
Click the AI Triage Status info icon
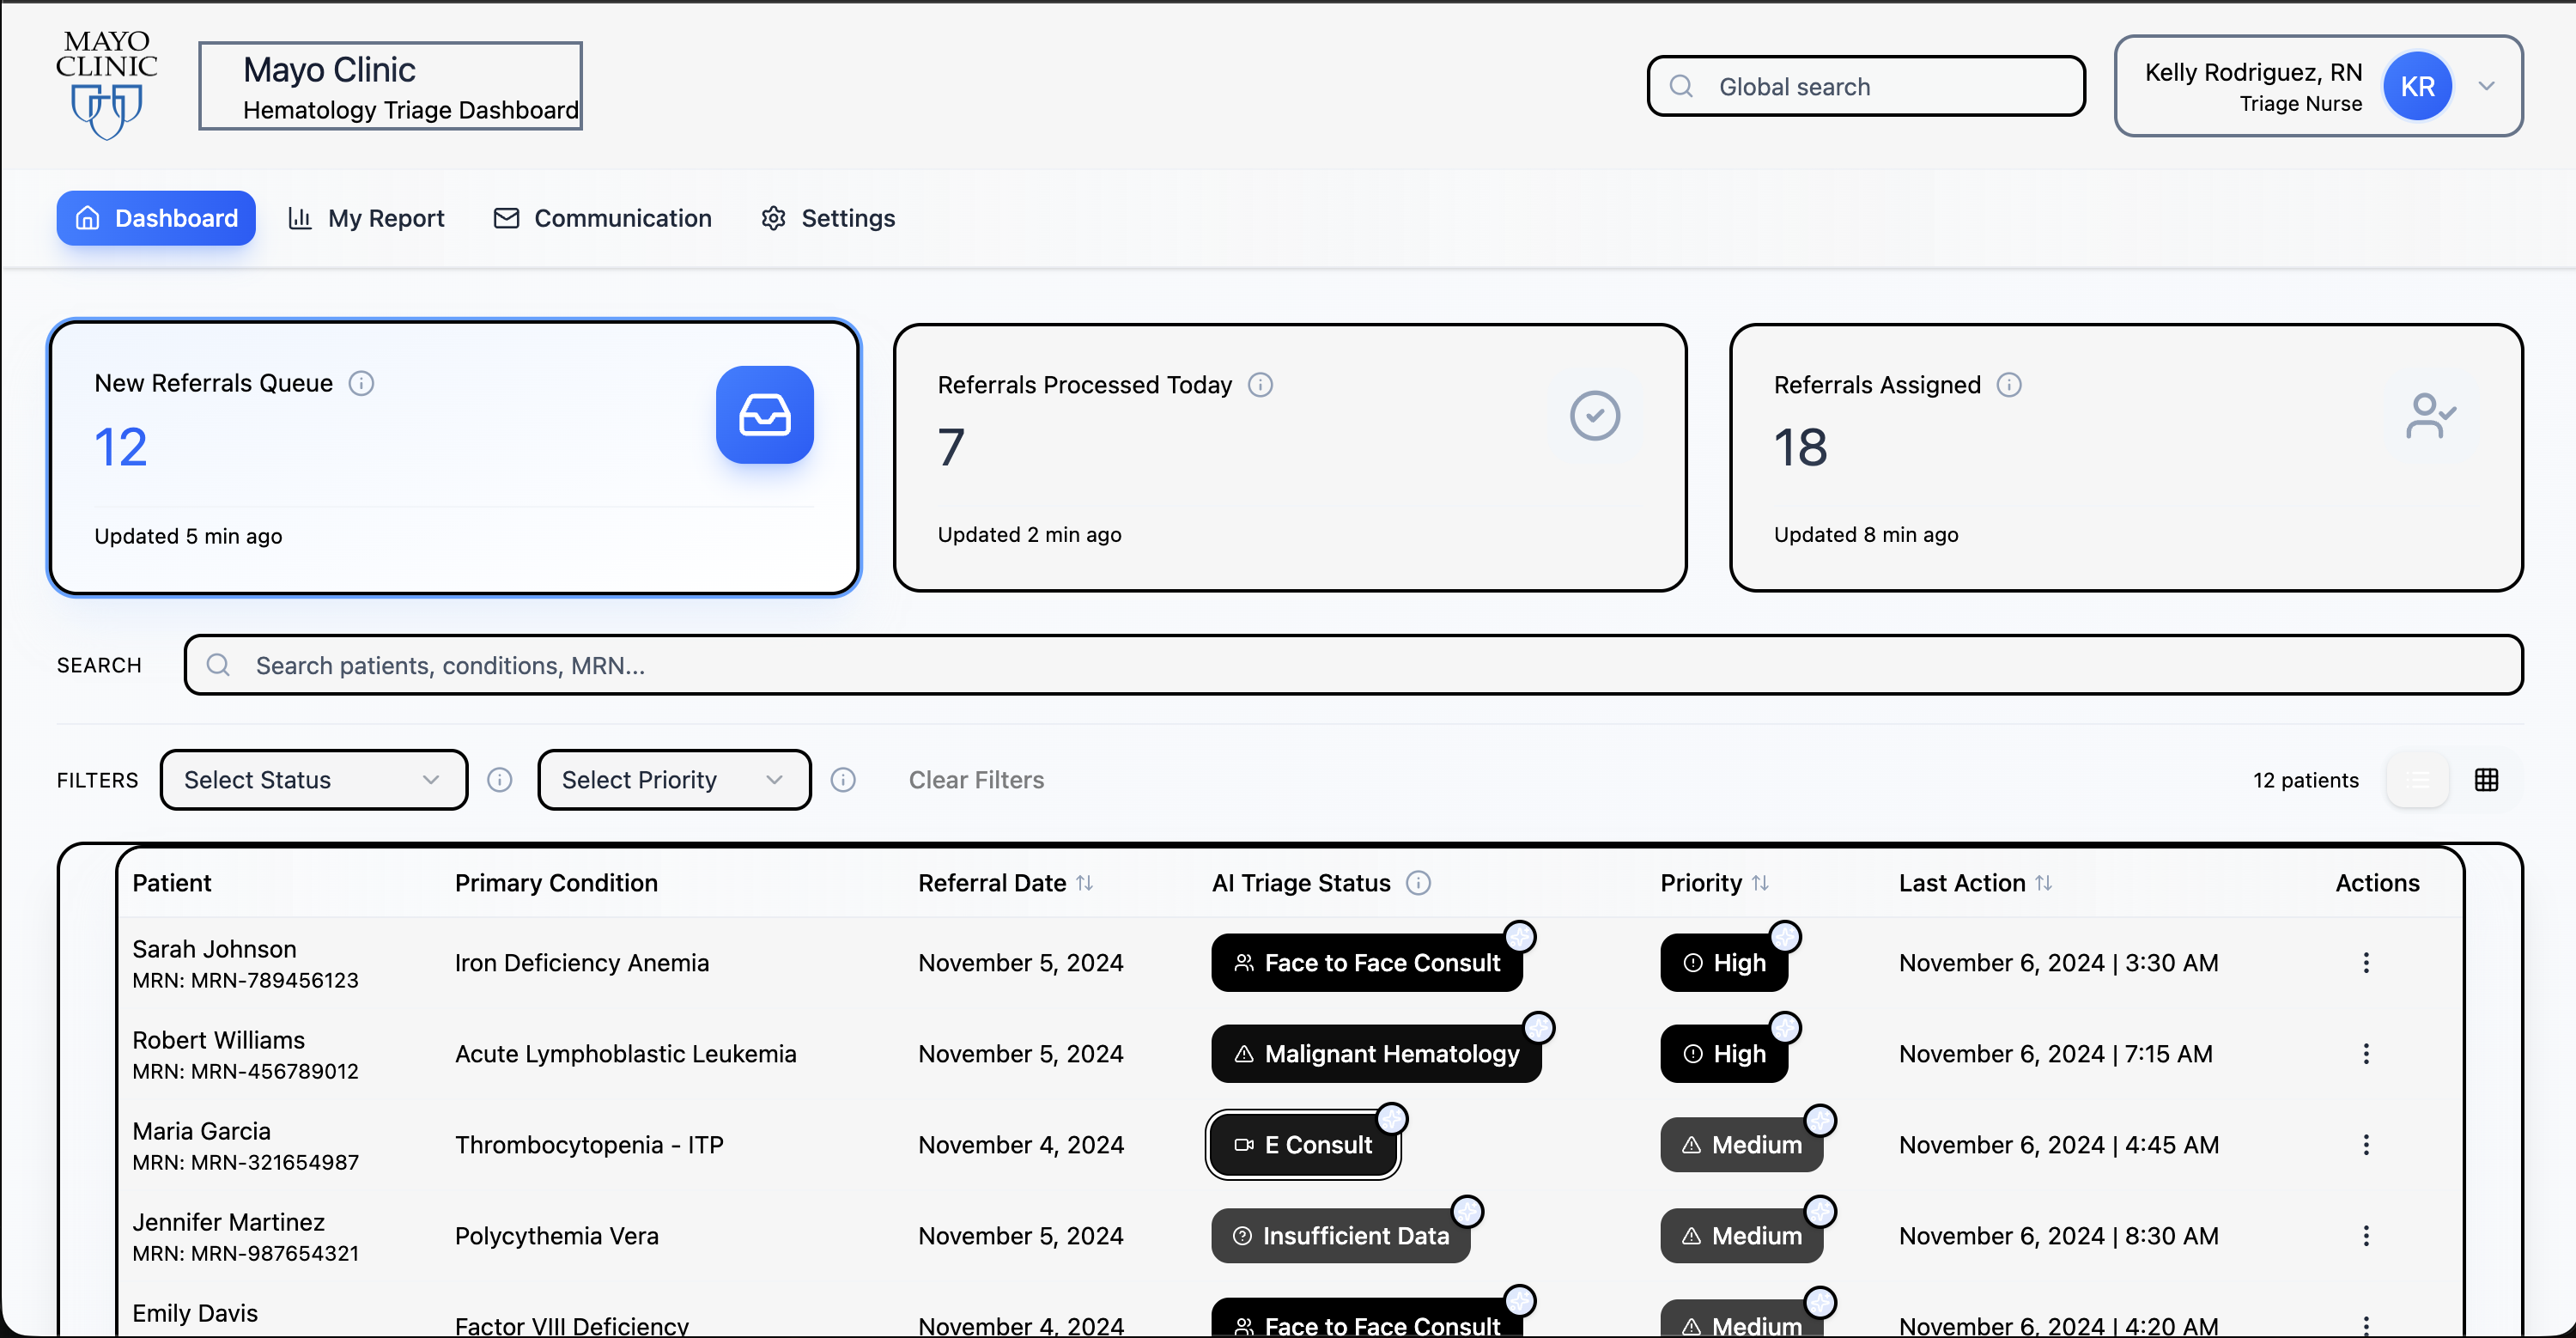click(x=1418, y=883)
